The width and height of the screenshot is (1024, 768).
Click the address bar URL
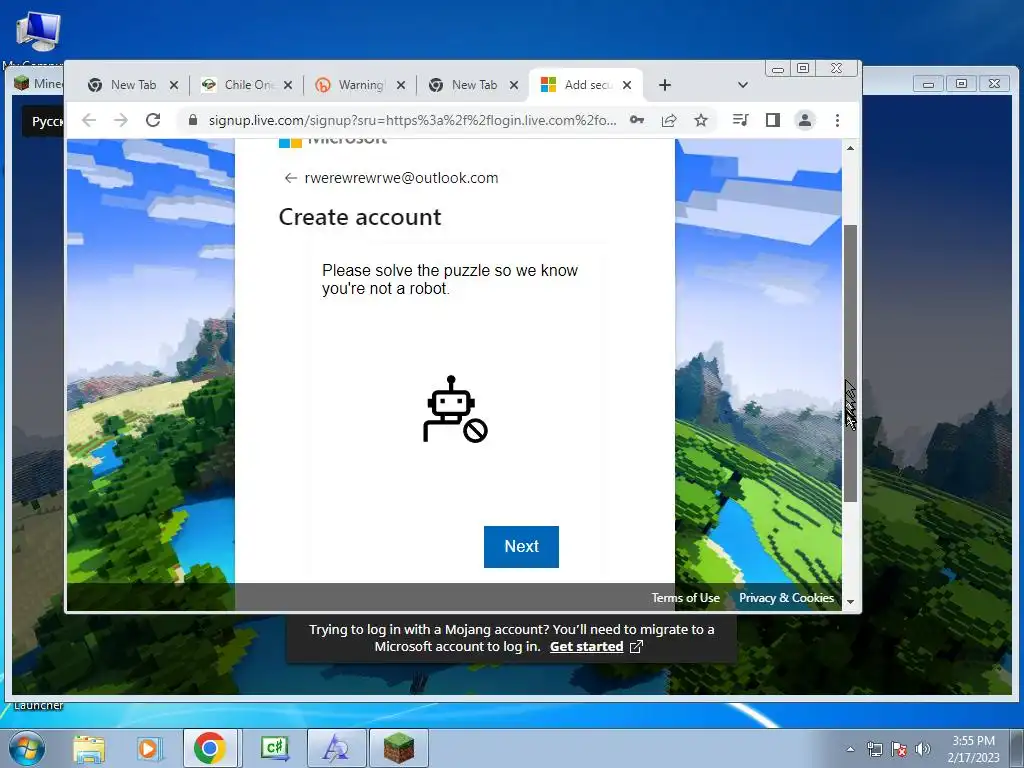pyautogui.click(x=412, y=120)
